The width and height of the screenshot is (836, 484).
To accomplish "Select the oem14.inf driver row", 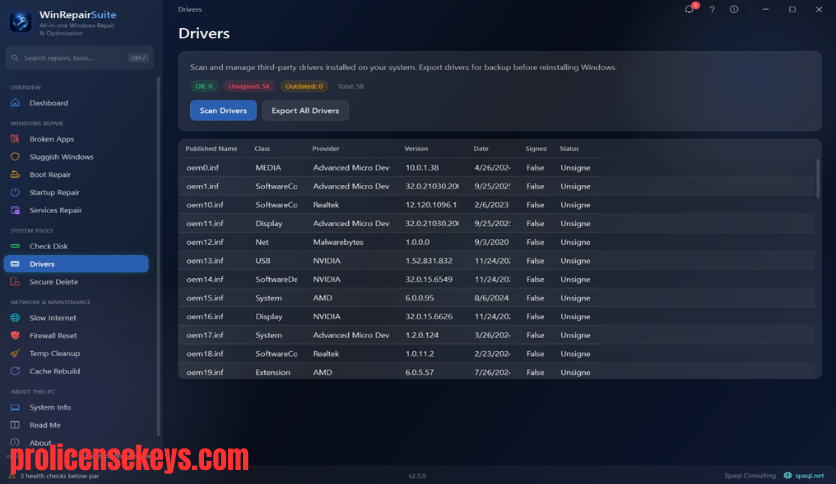I will pyautogui.click(x=496, y=279).
